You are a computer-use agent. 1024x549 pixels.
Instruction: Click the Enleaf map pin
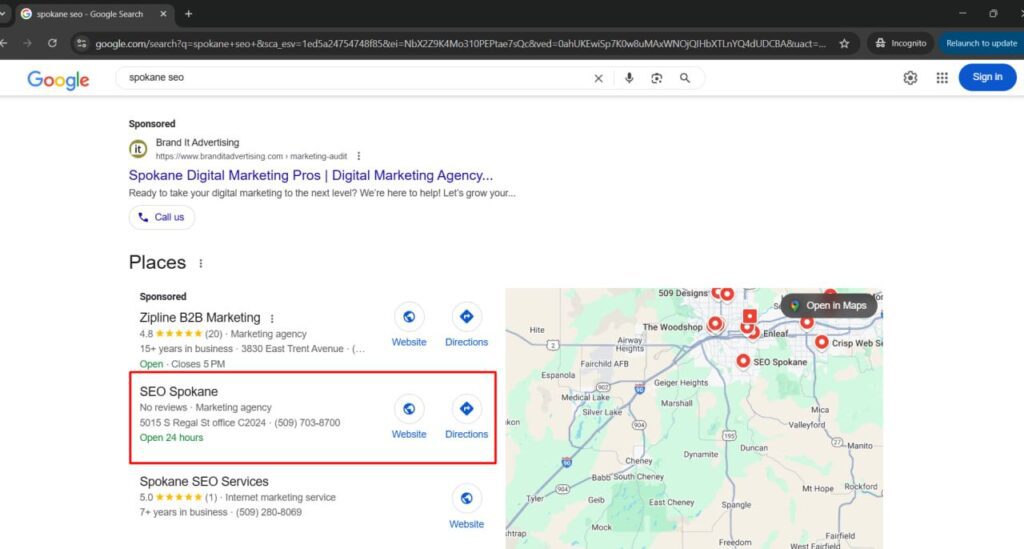coord(754,332)
